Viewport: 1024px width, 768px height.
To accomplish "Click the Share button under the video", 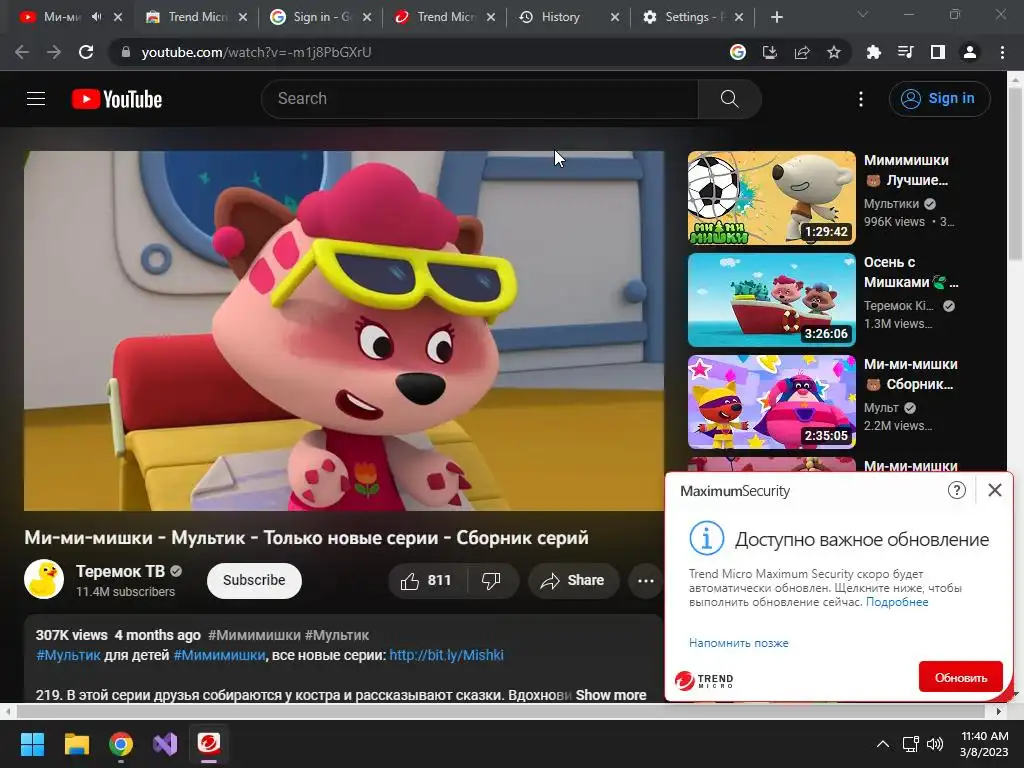I will point(573,581).
